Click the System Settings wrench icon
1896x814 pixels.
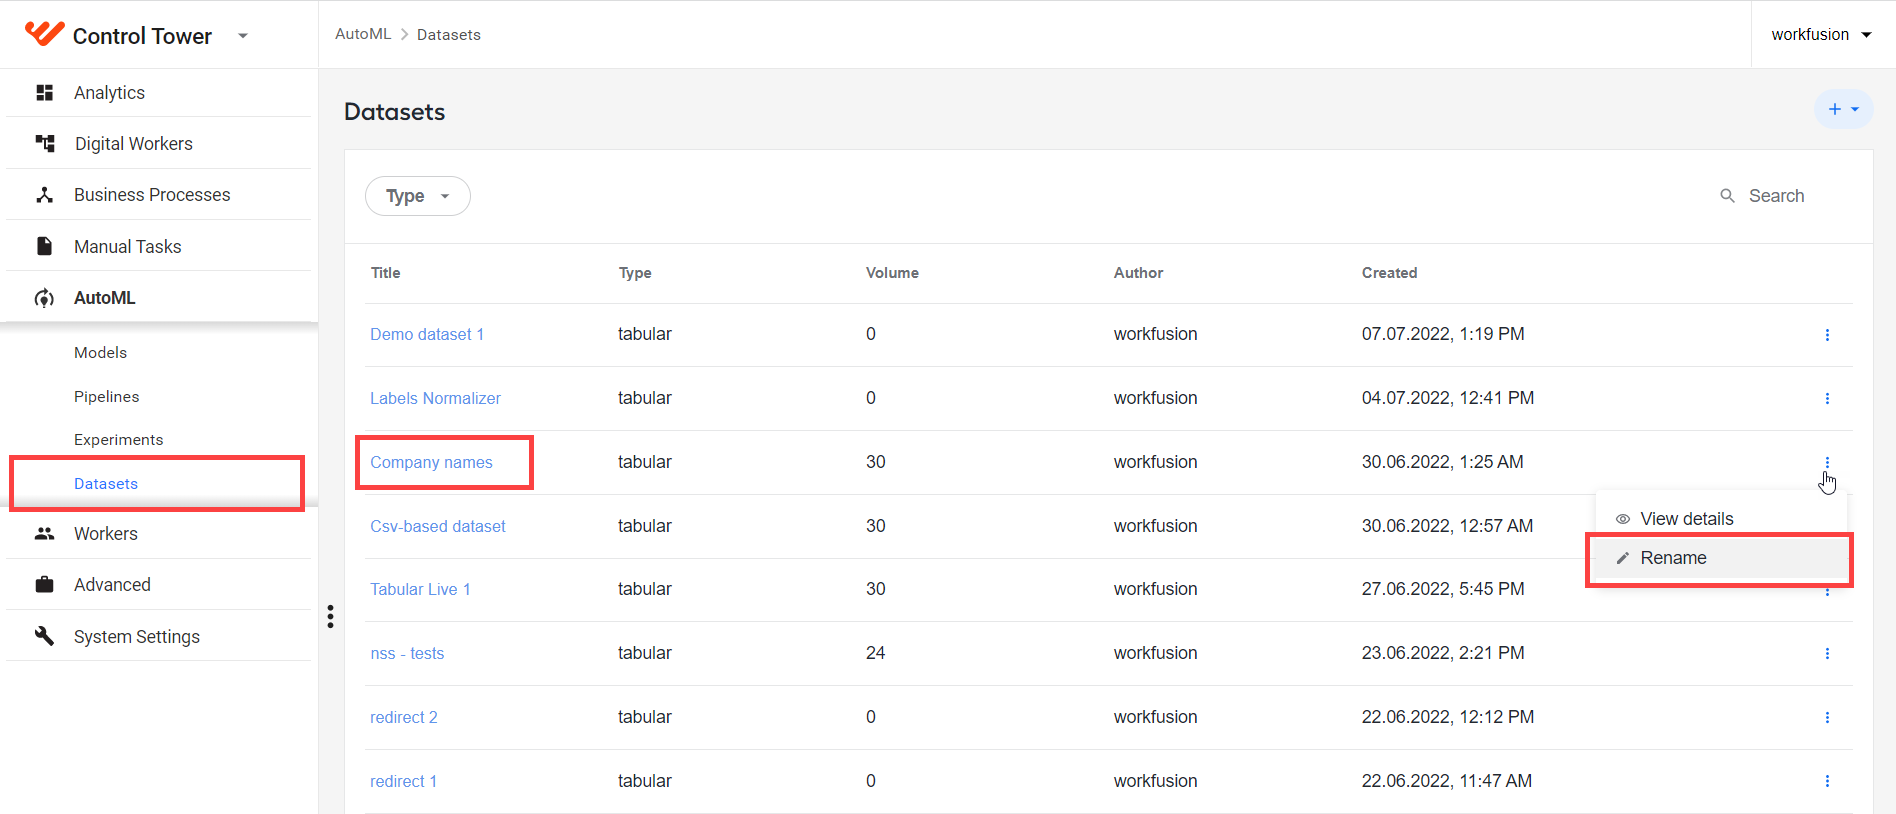[44, 636]
